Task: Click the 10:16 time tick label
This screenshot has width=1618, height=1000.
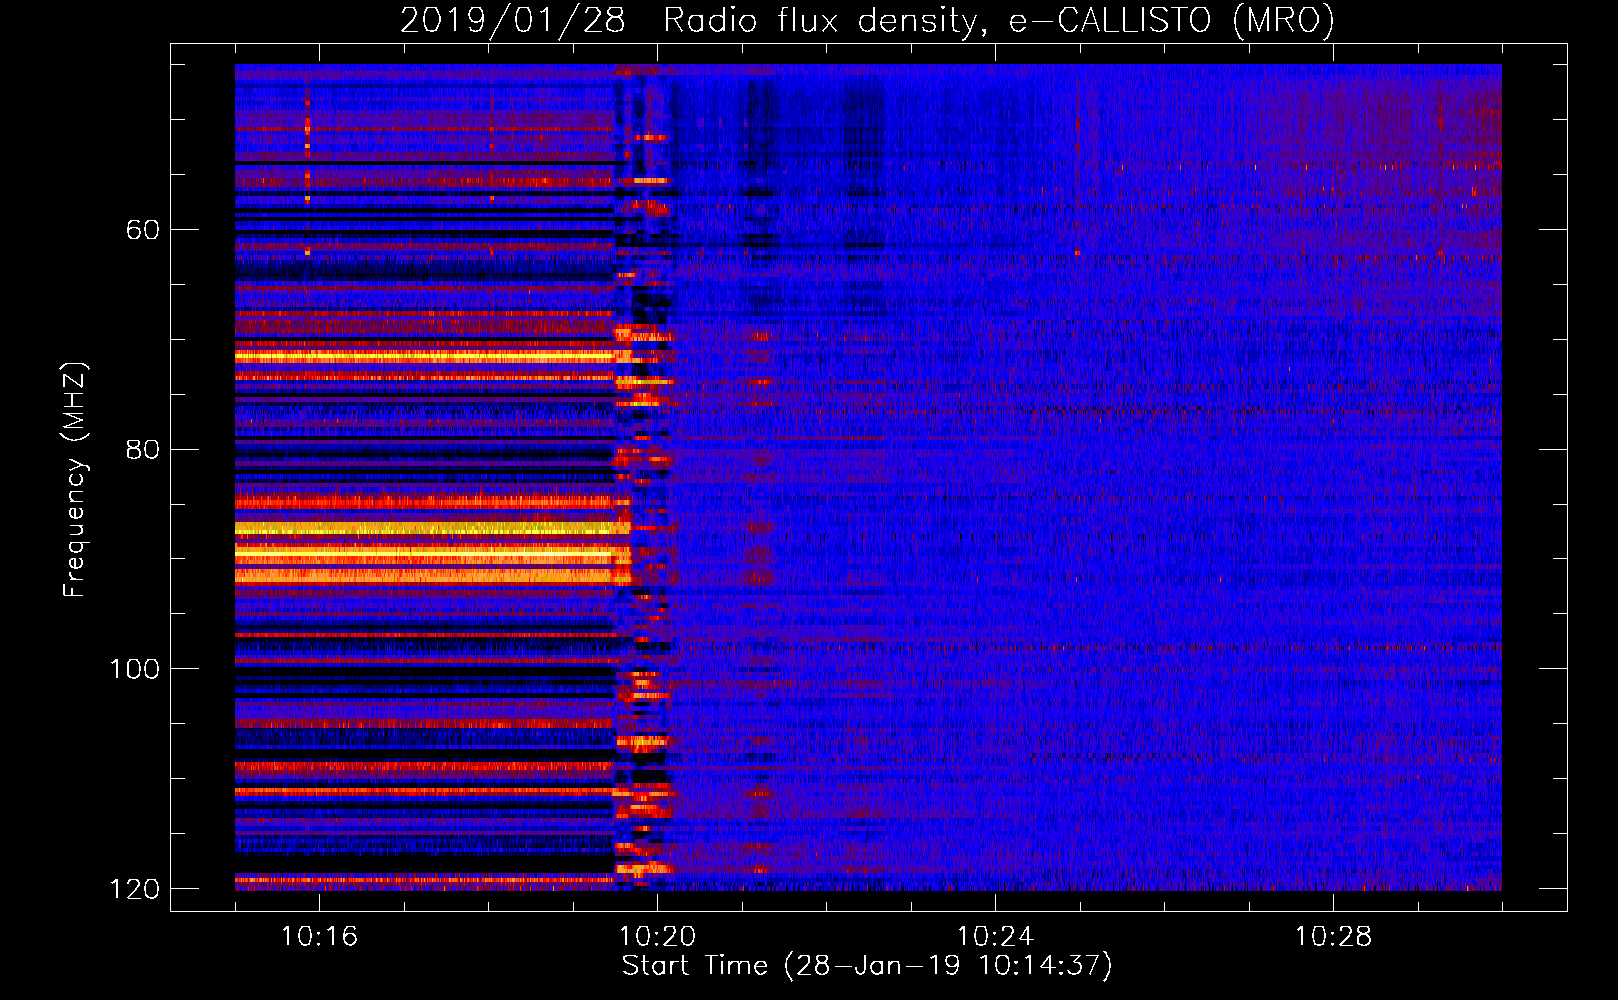Action: (319, 937)
